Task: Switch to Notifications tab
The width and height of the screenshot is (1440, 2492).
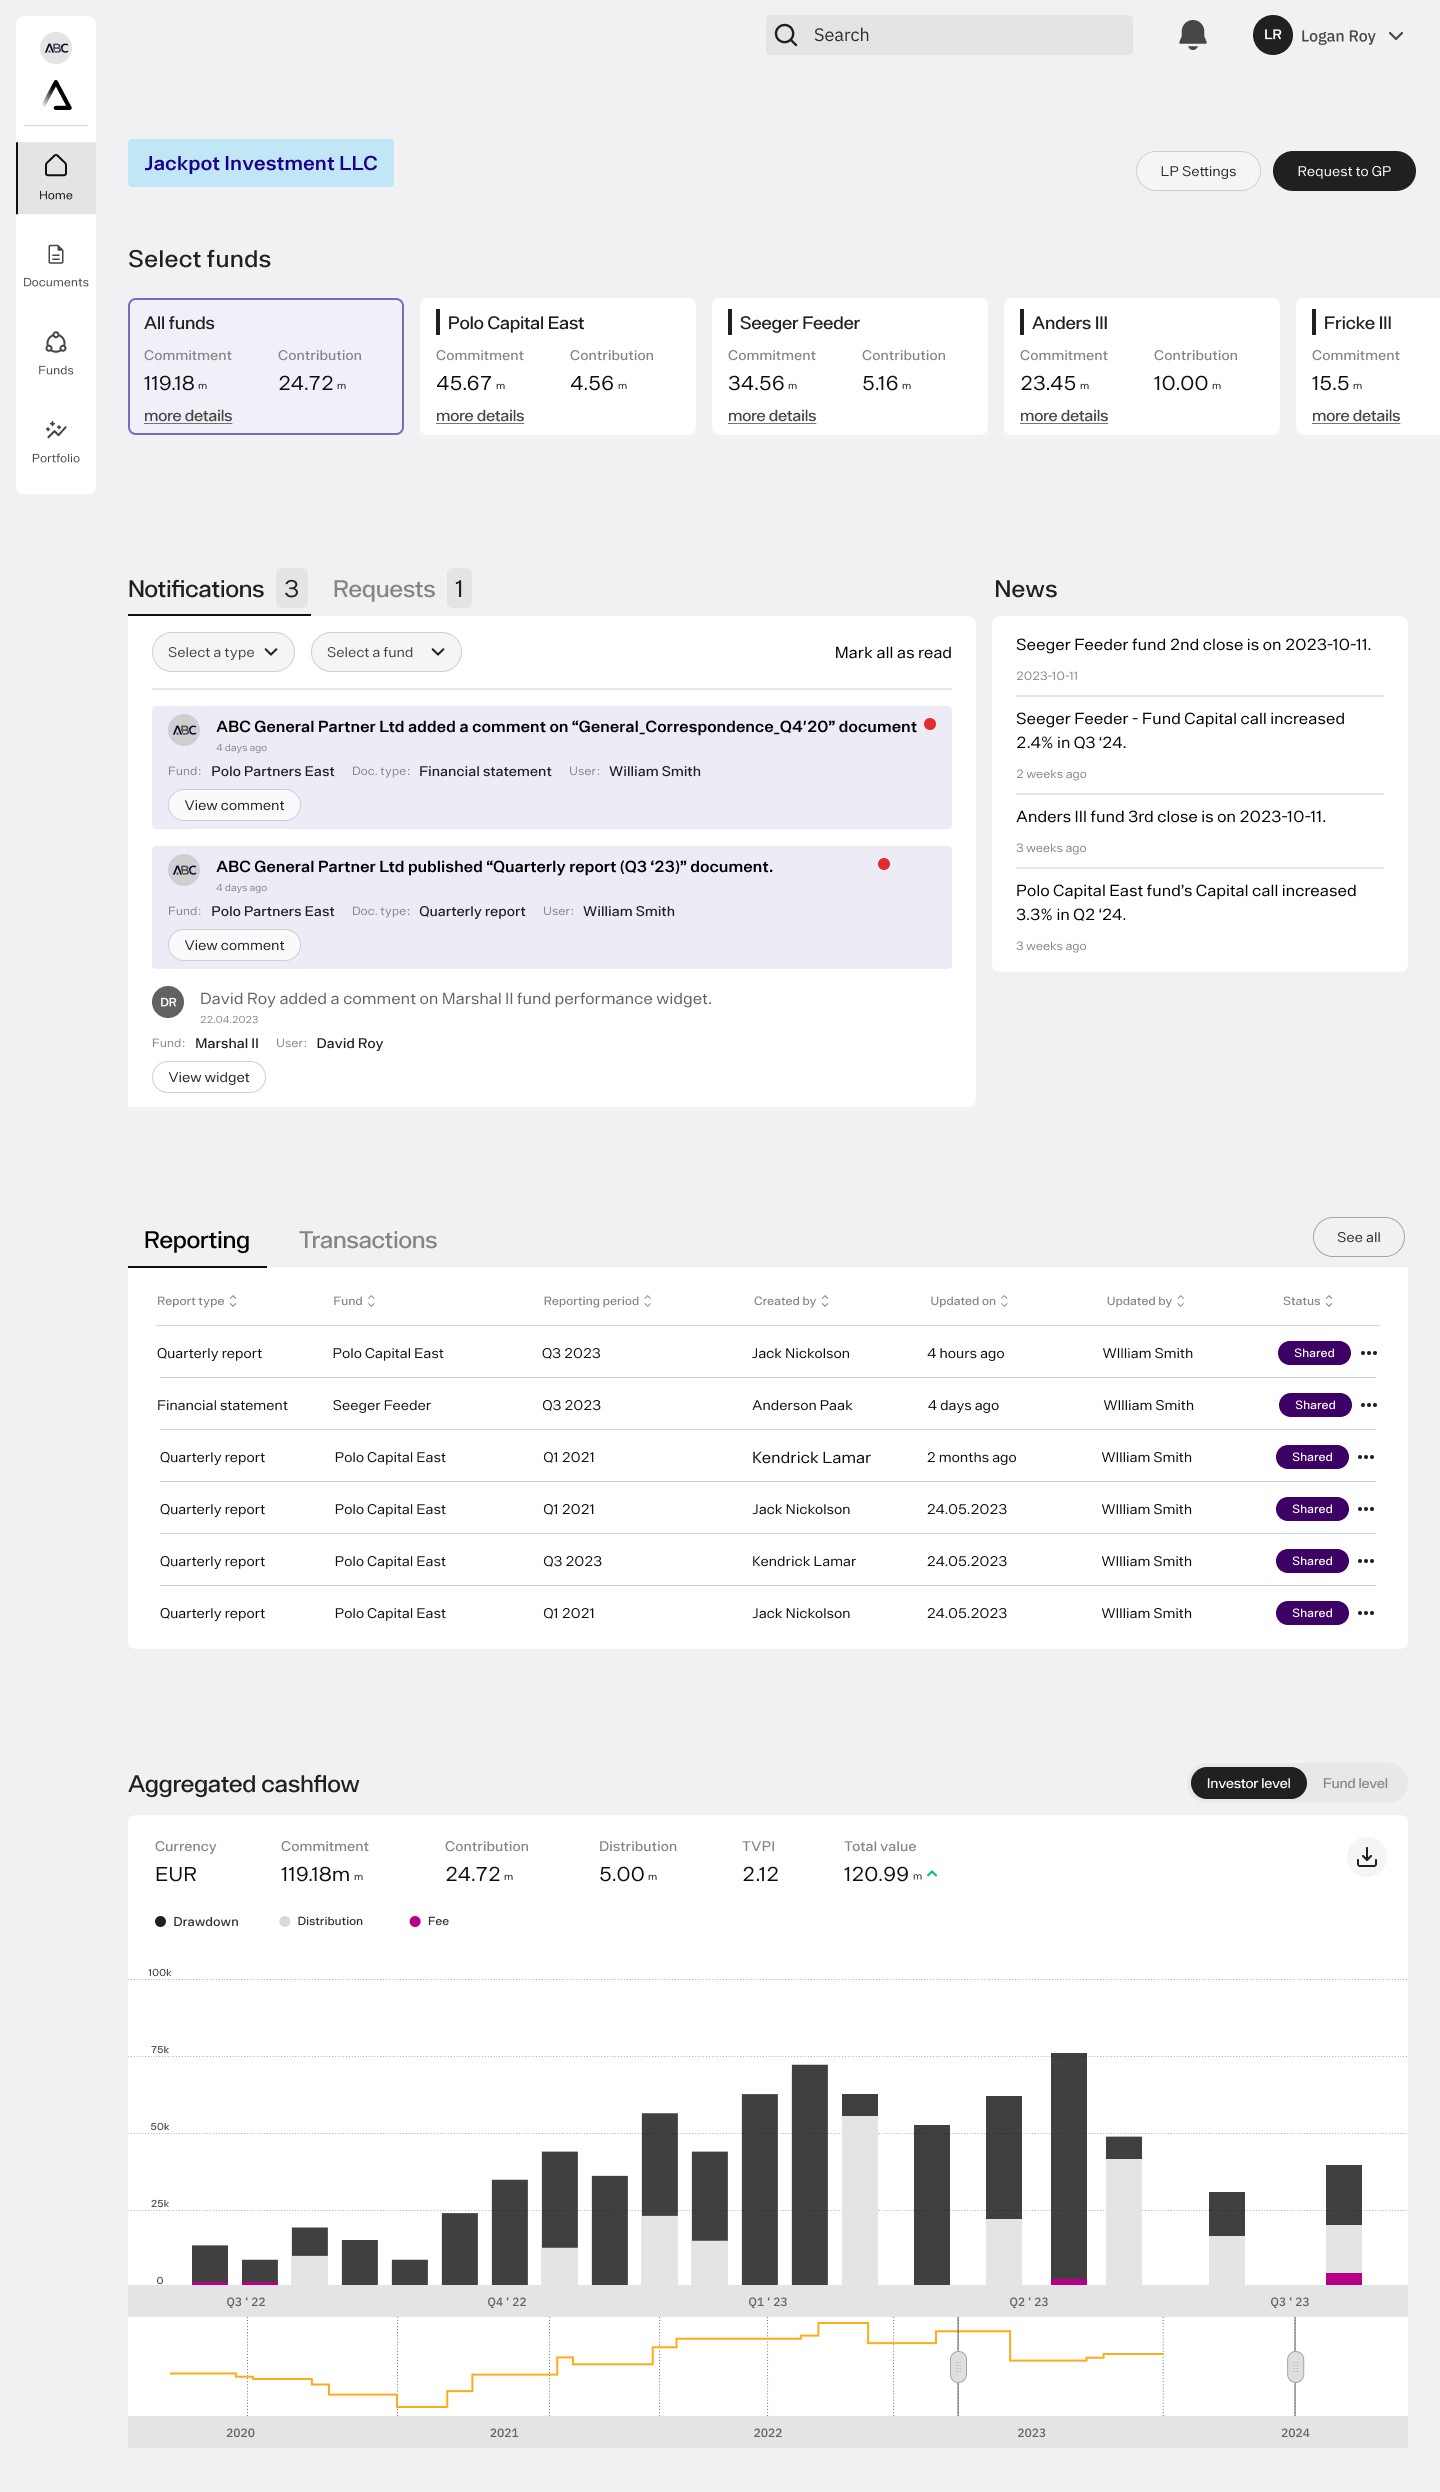Action: [x=218, y=589]
